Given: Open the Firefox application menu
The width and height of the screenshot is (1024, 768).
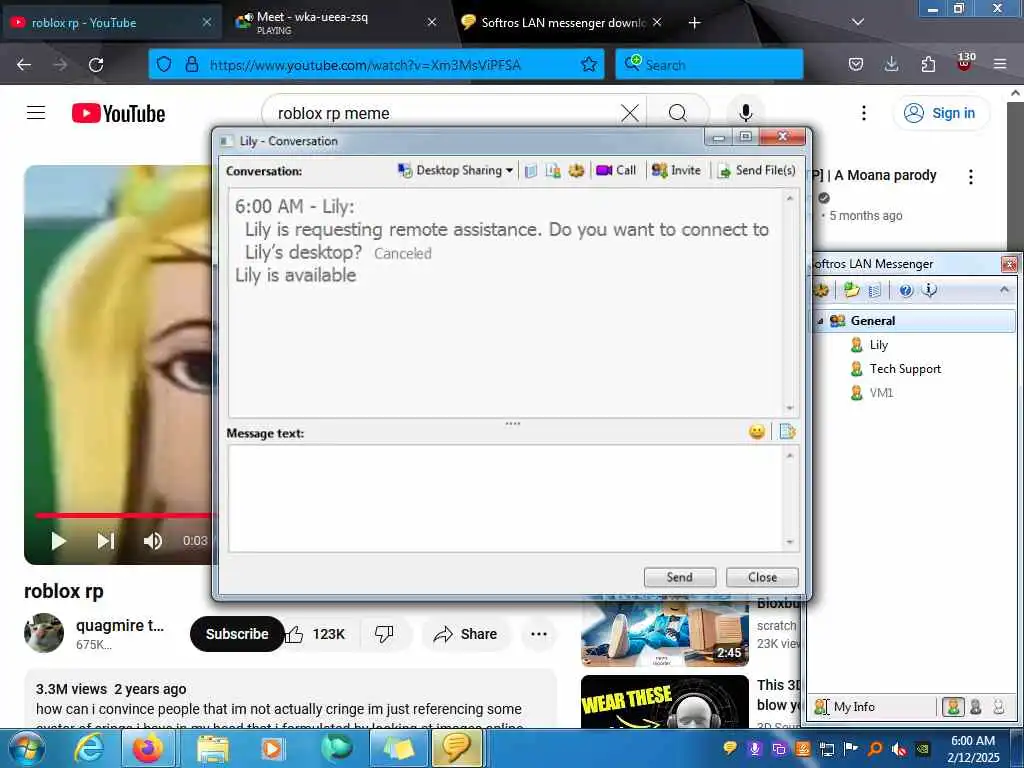Looking at the screenshot, I should [1000, 65].
